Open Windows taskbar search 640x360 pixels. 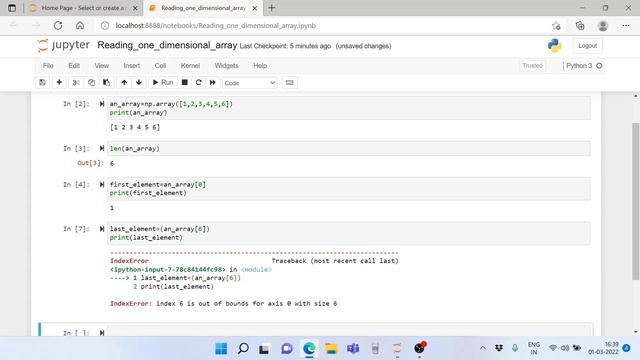(x=243, y=349)
